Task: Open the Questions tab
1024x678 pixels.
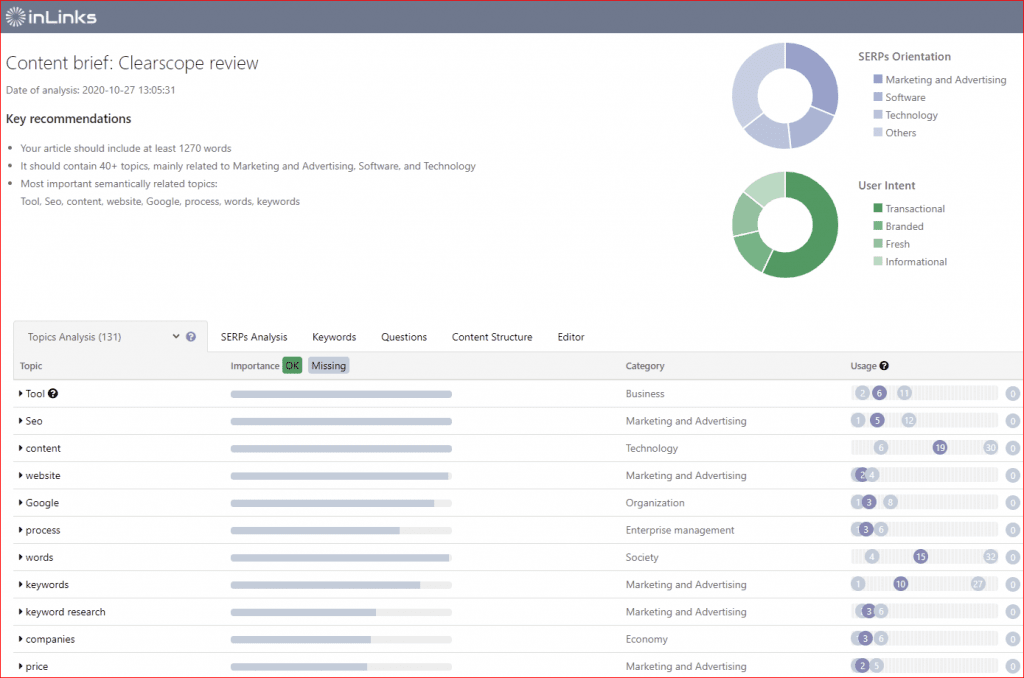Action: pos(404,337)
